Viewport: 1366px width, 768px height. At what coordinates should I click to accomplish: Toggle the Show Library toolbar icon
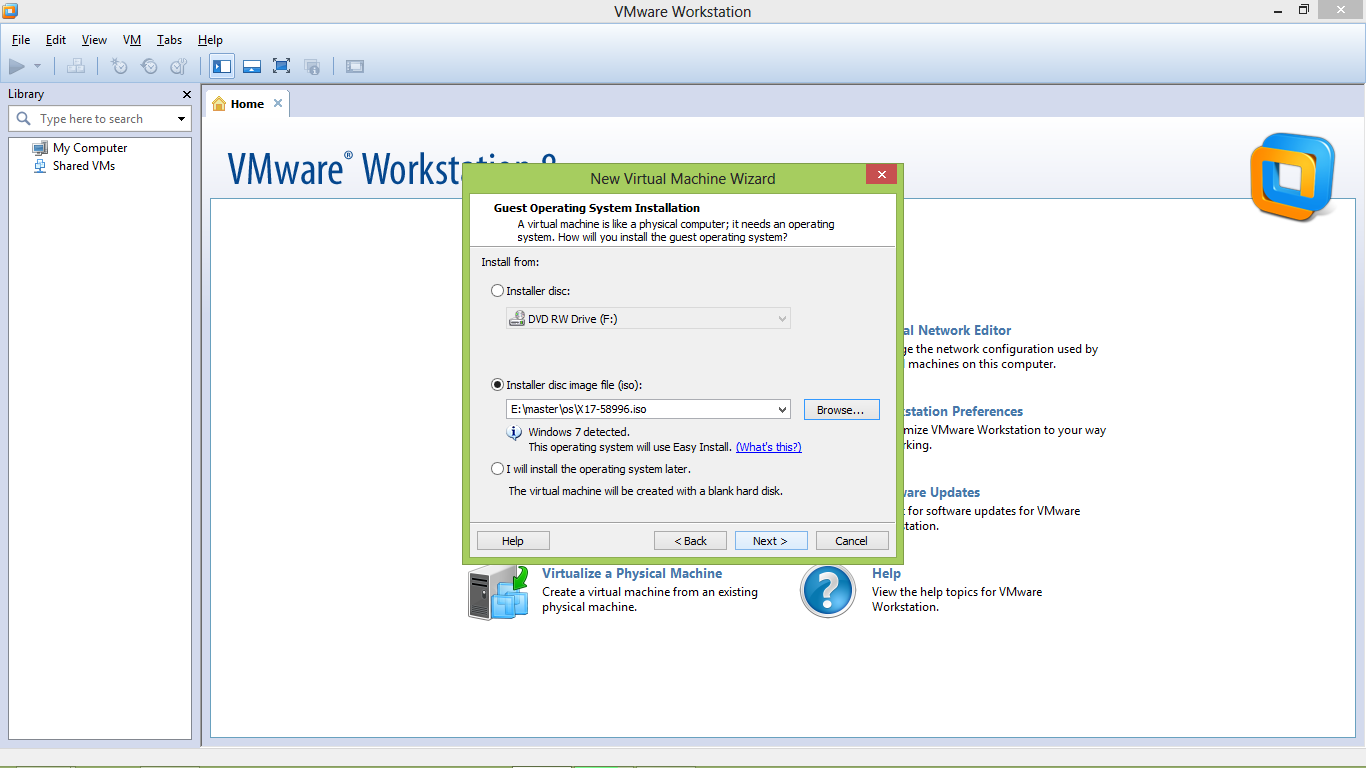tap(222, 66)
